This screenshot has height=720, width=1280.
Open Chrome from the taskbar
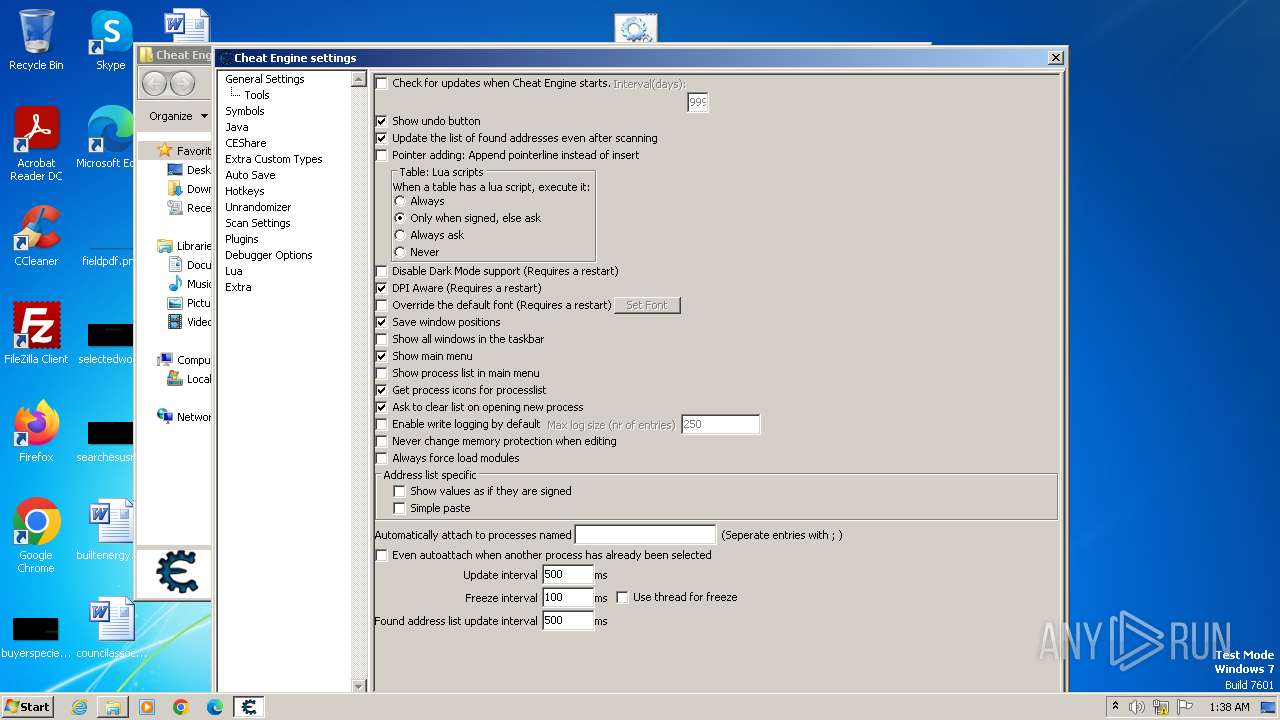[181, 707]
